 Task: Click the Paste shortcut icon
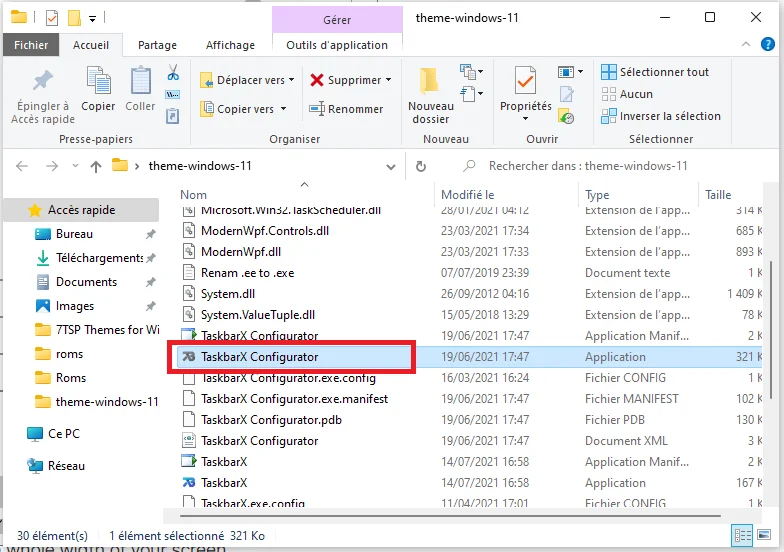(172, 116)
